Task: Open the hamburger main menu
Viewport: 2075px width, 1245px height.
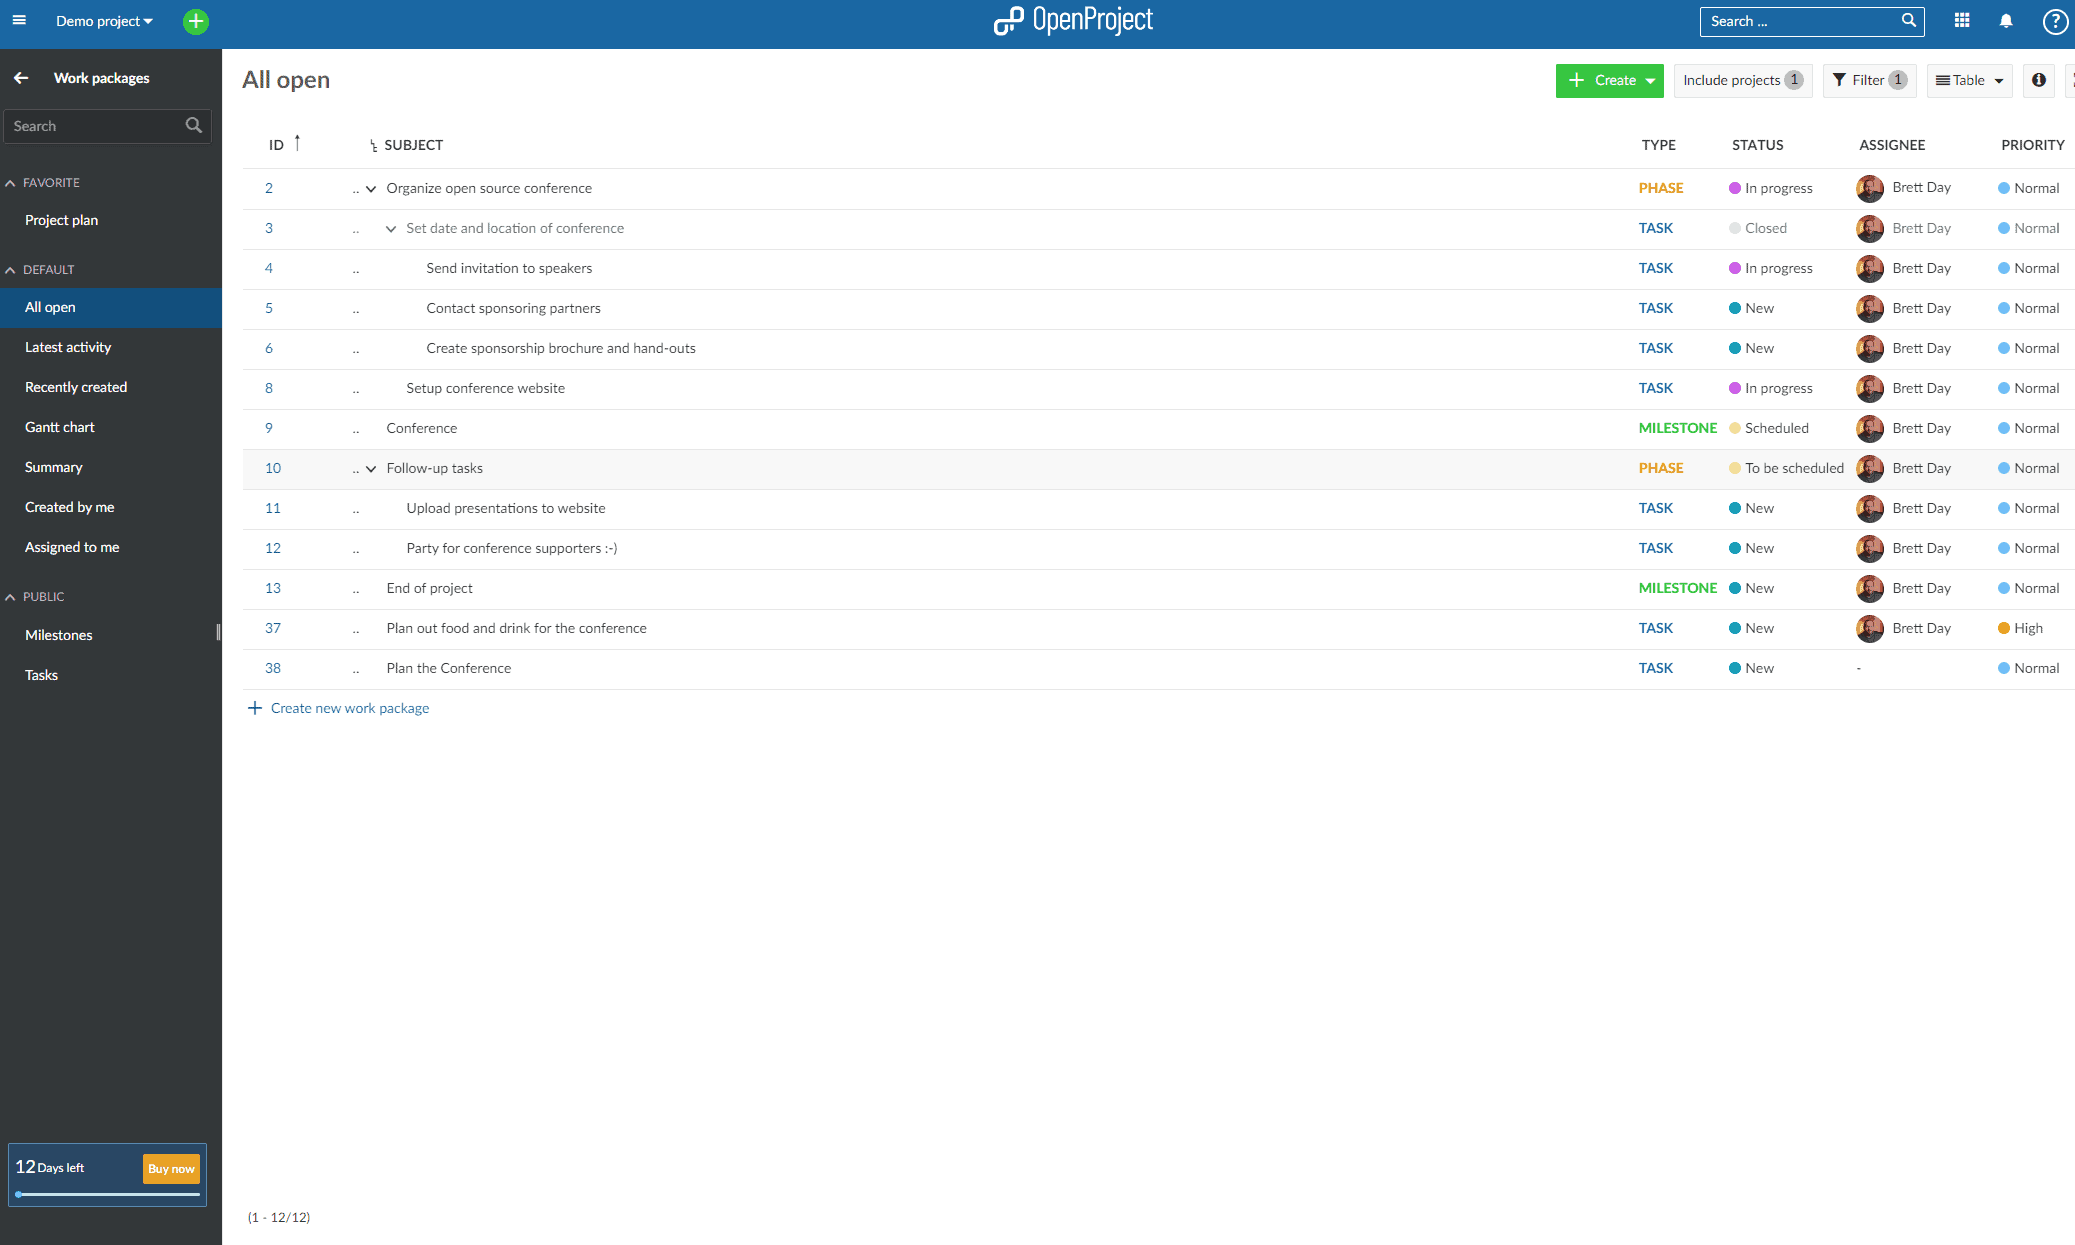Action: coord(19,20)
